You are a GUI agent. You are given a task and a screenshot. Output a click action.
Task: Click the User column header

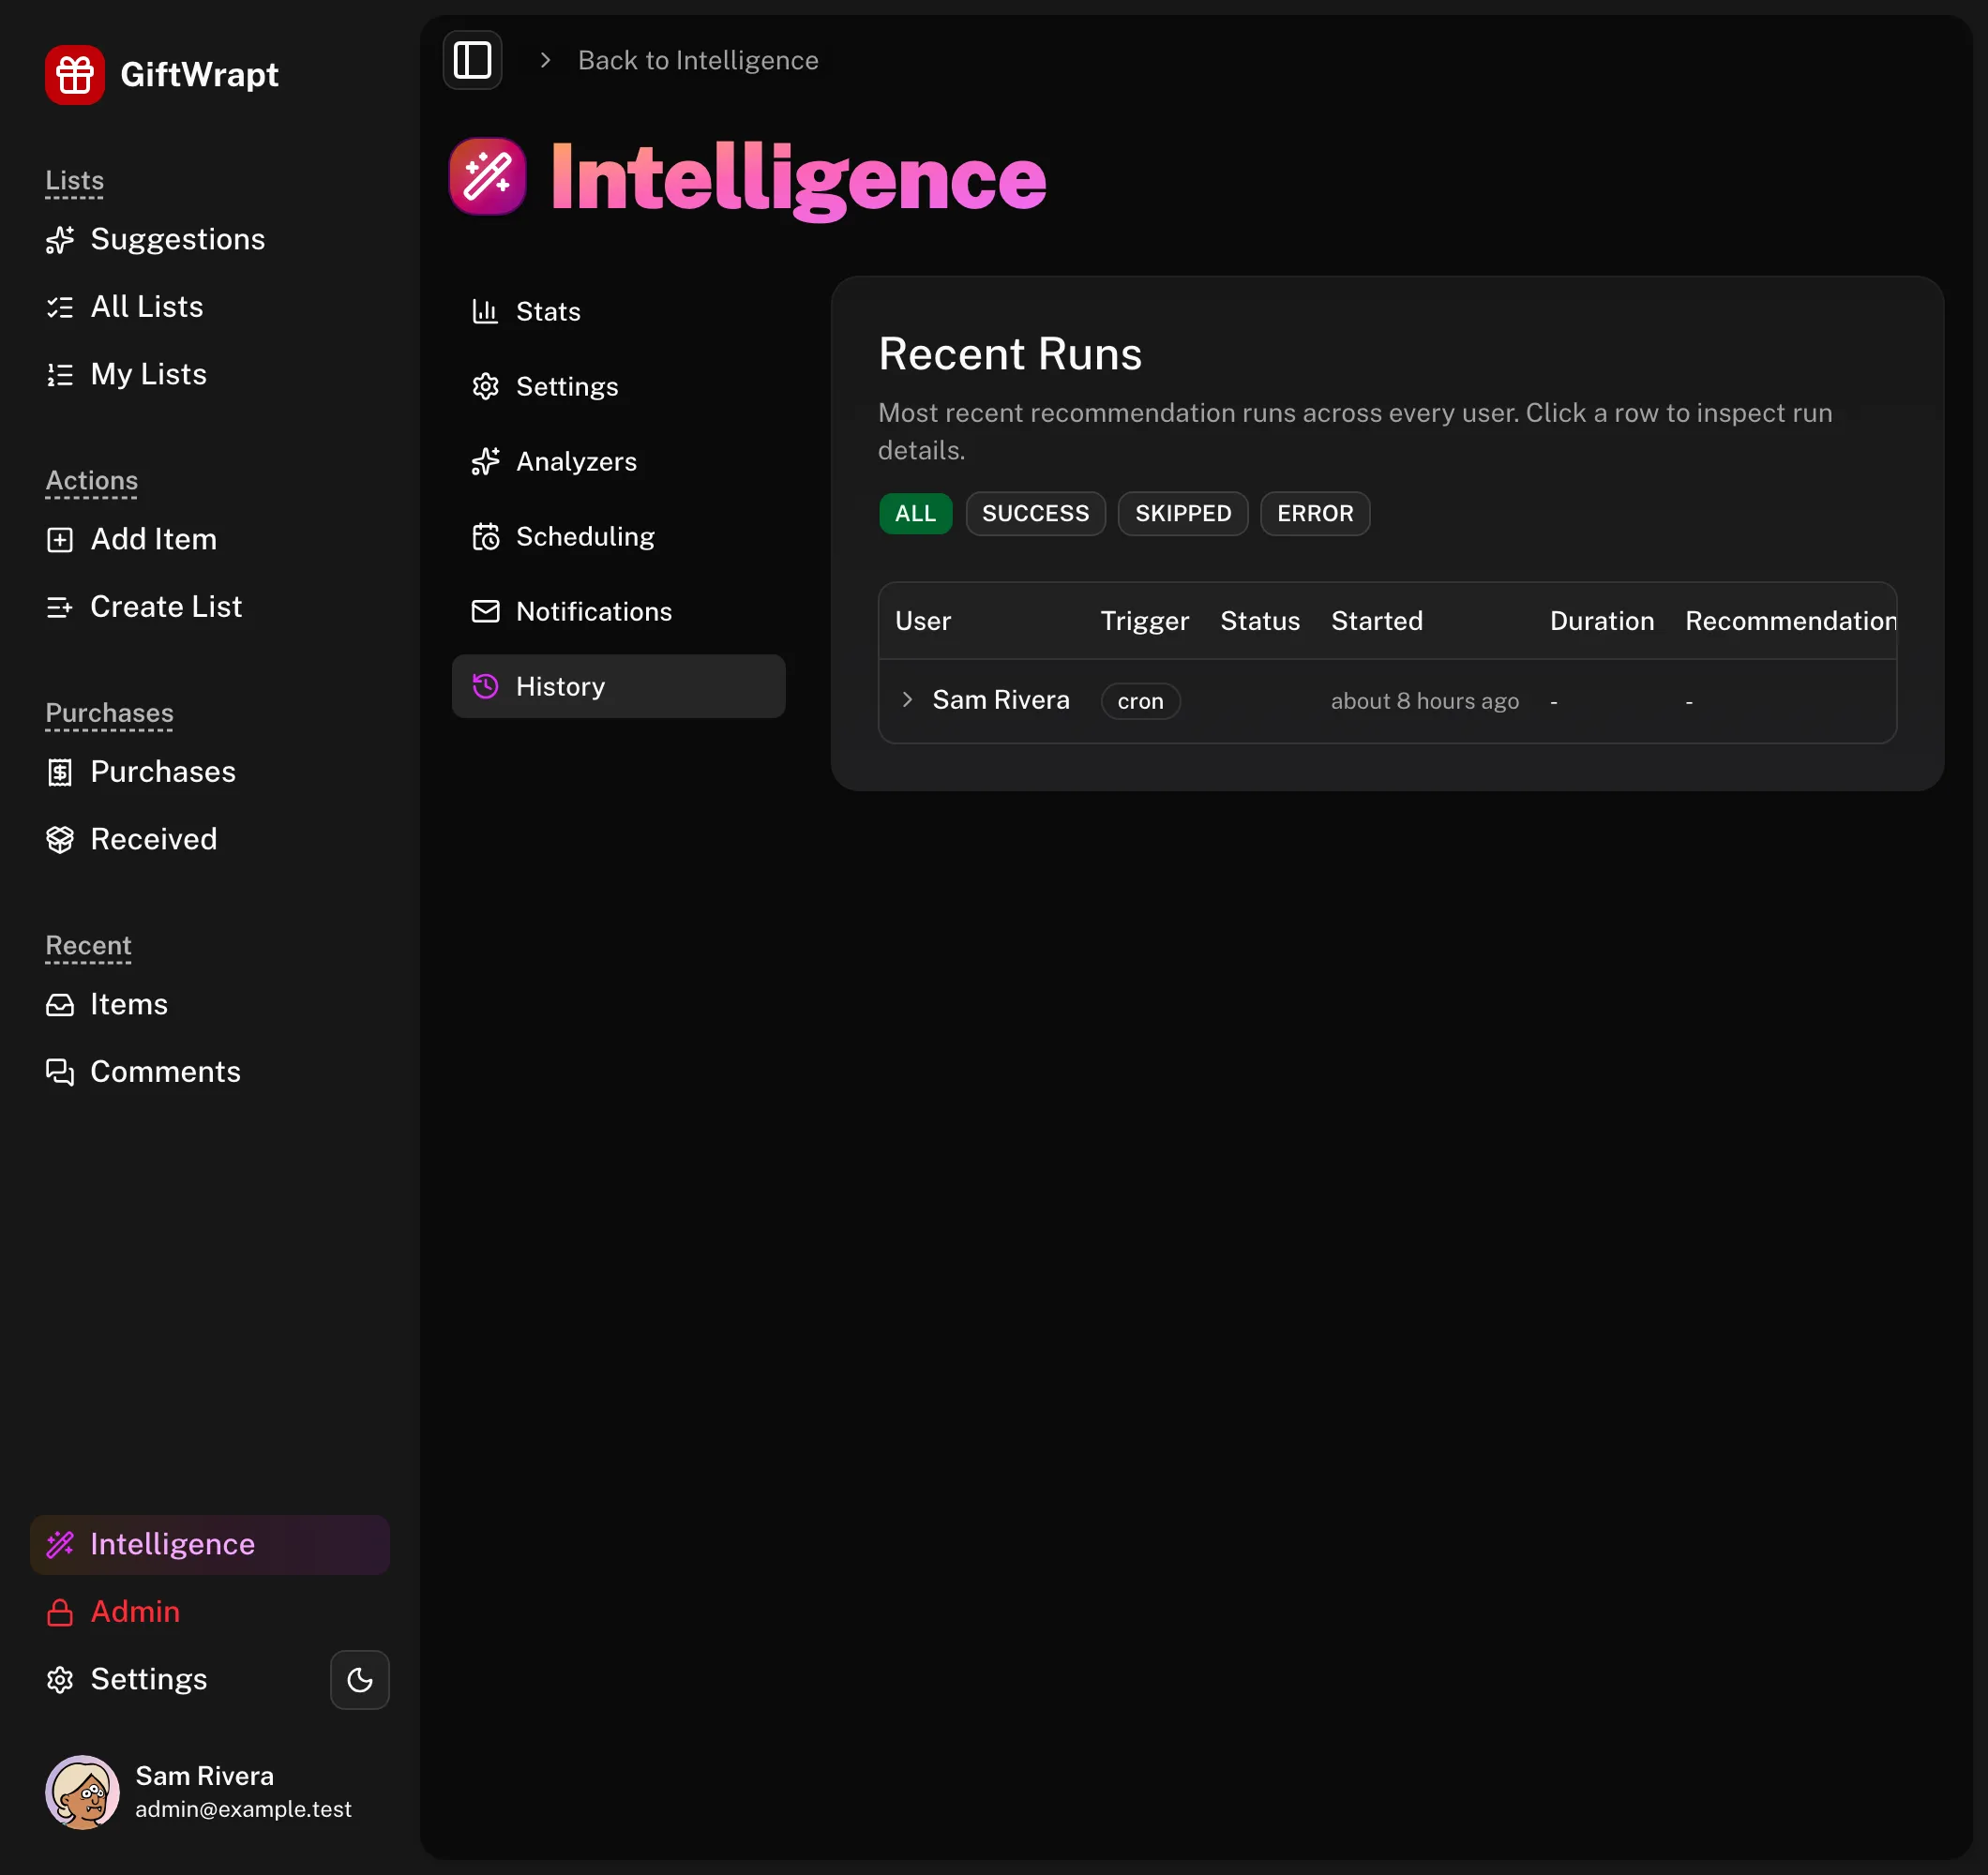point(923,621)
